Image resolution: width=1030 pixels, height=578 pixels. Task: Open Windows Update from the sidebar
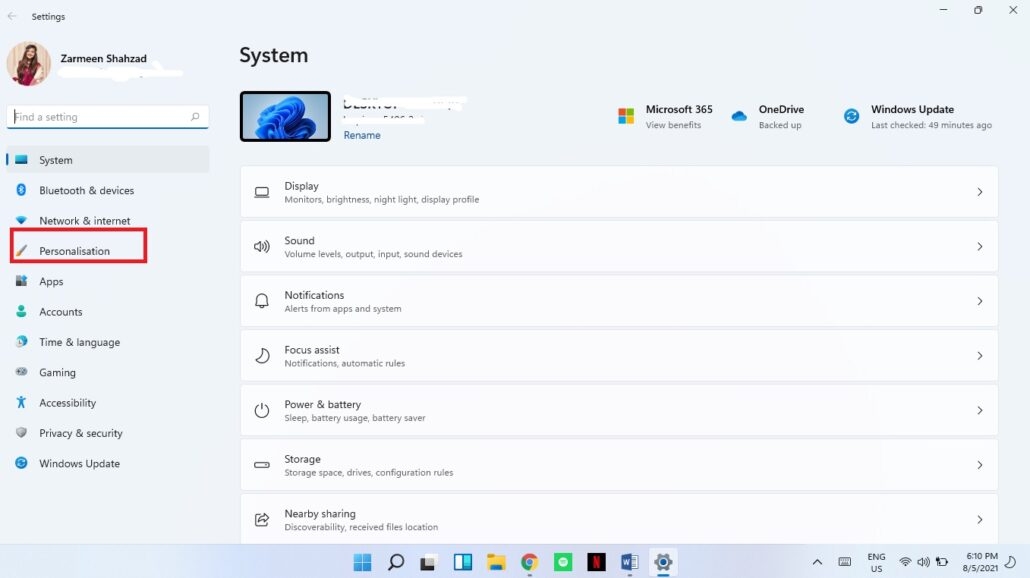[79, 464]
